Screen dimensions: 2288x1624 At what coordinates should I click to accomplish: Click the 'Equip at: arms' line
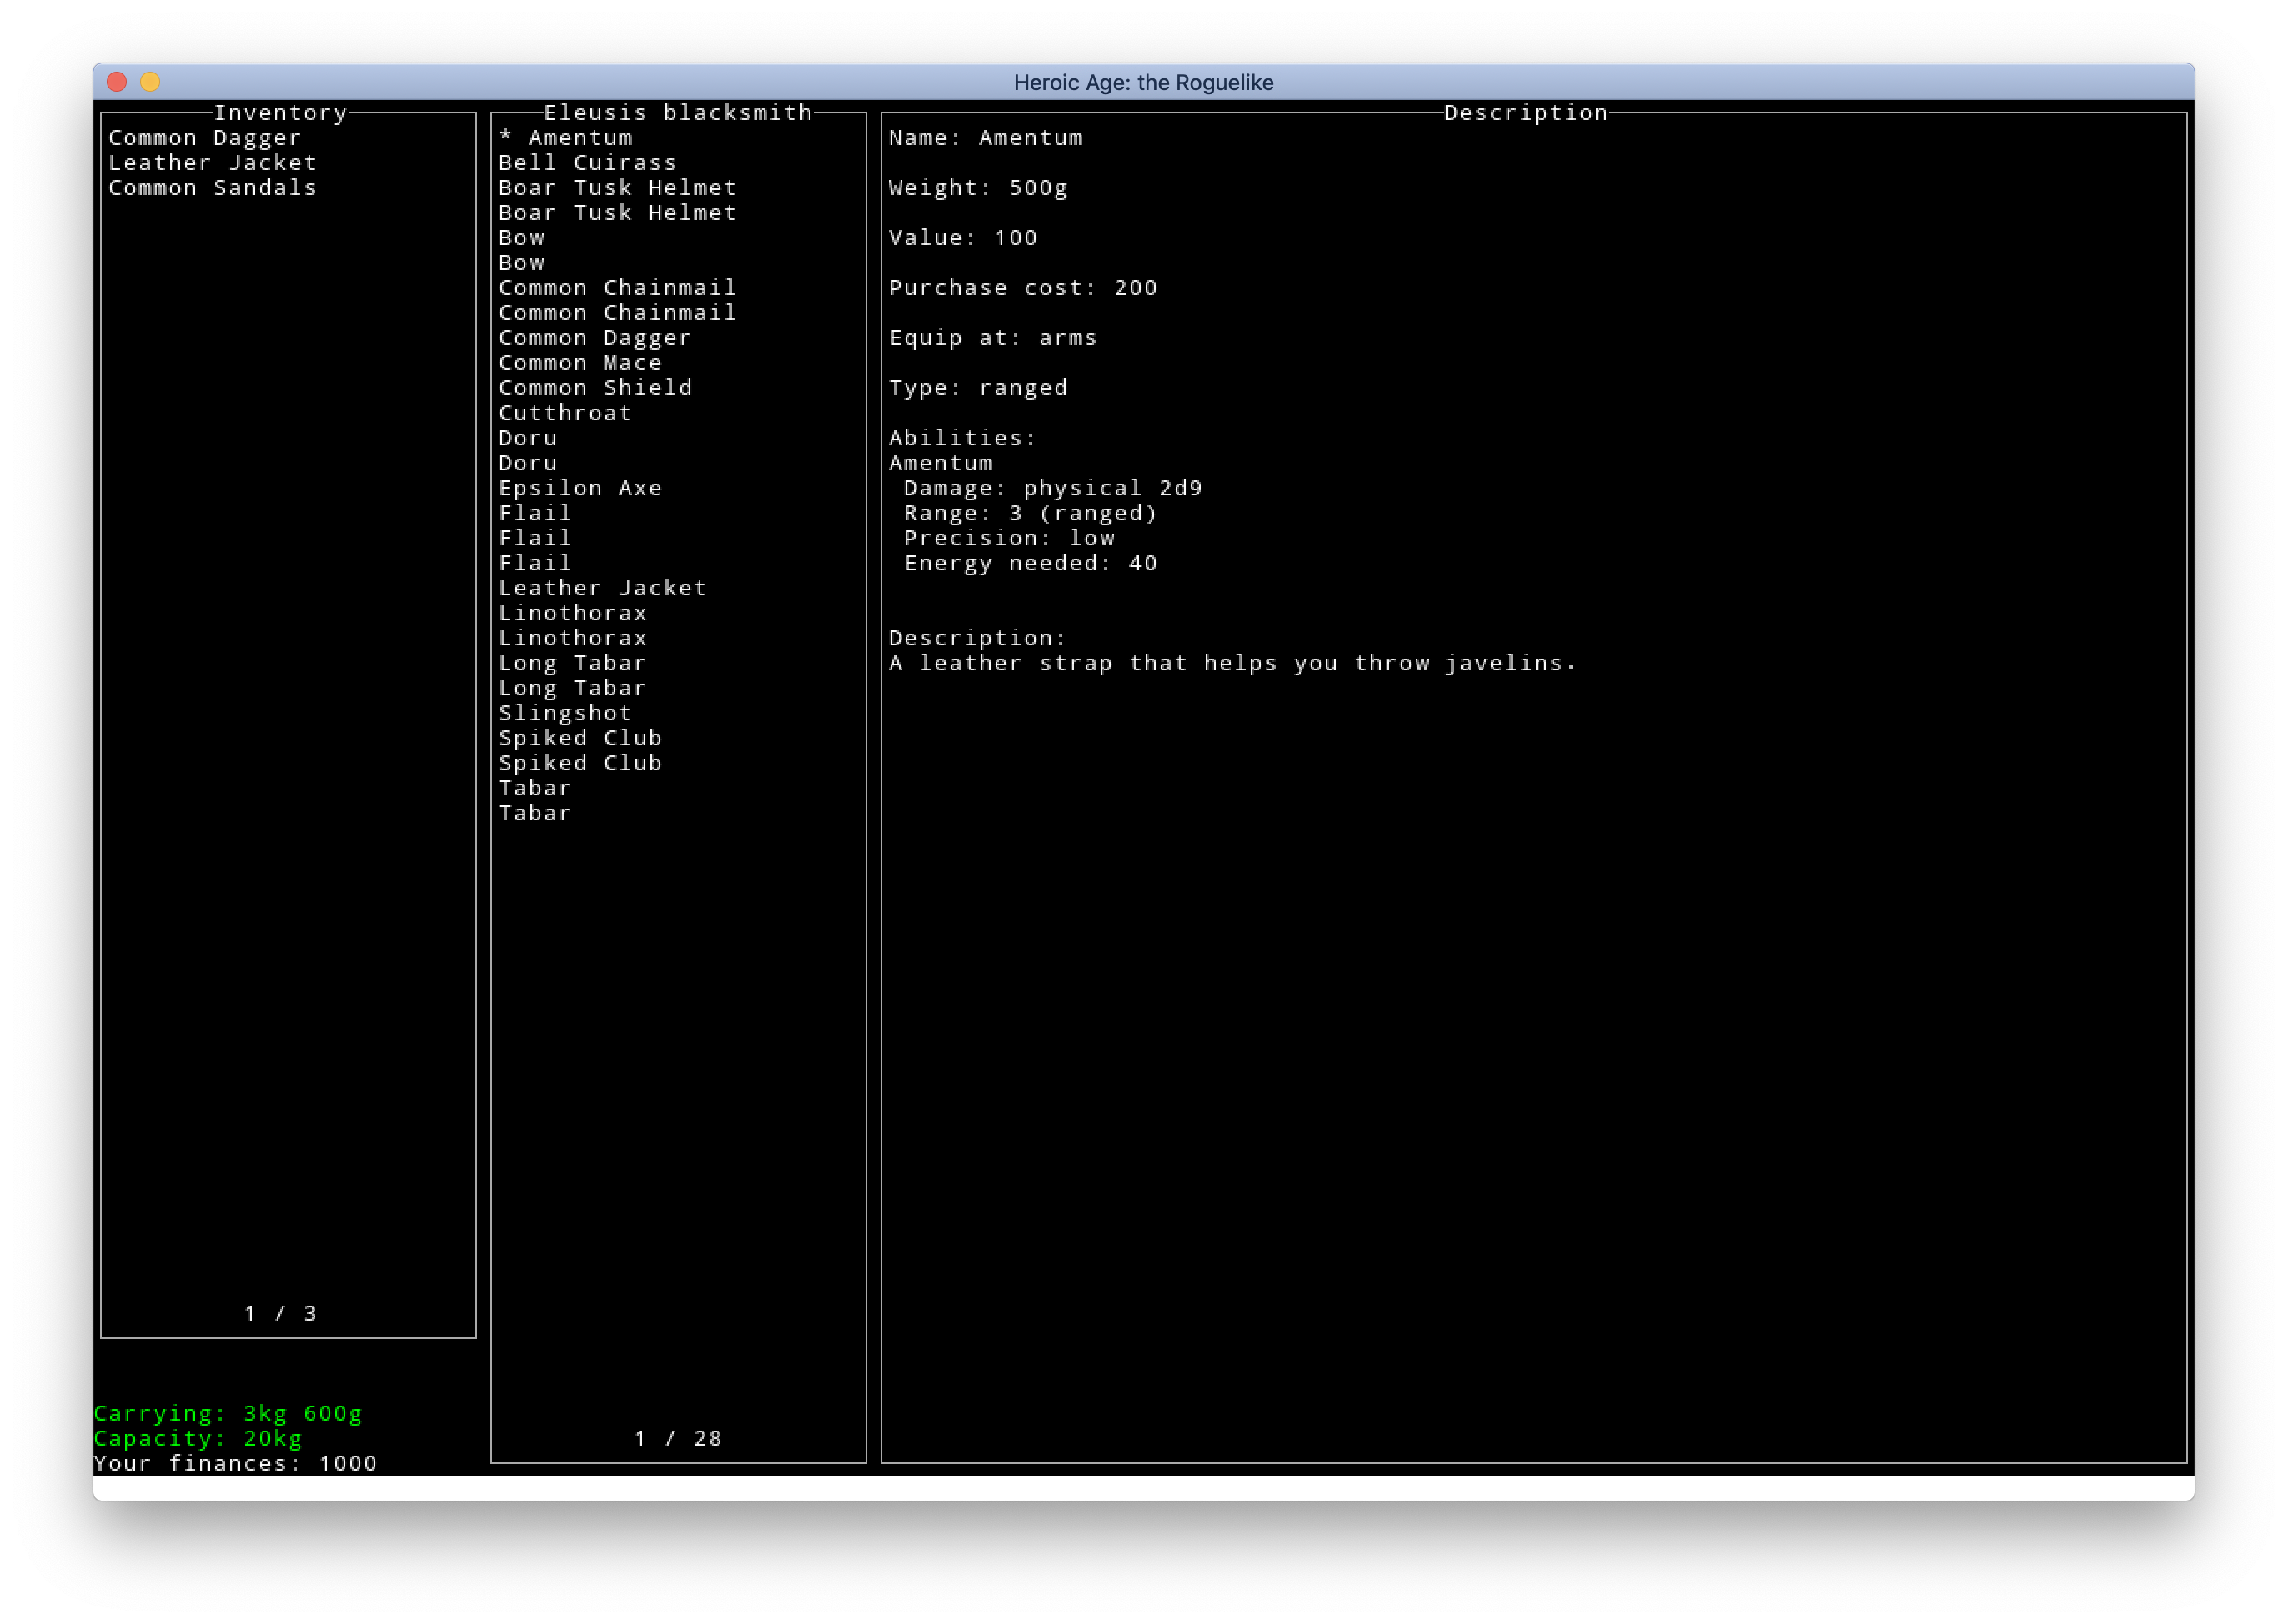(993, 338)
